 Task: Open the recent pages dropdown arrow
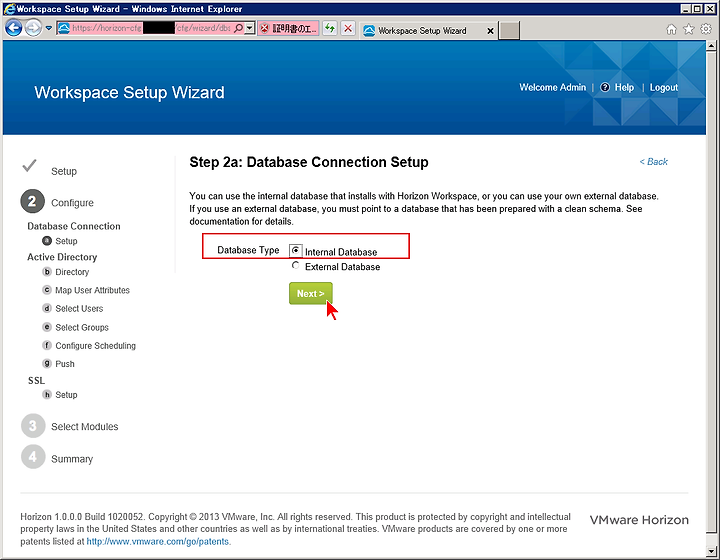click(x=49, y=28)
